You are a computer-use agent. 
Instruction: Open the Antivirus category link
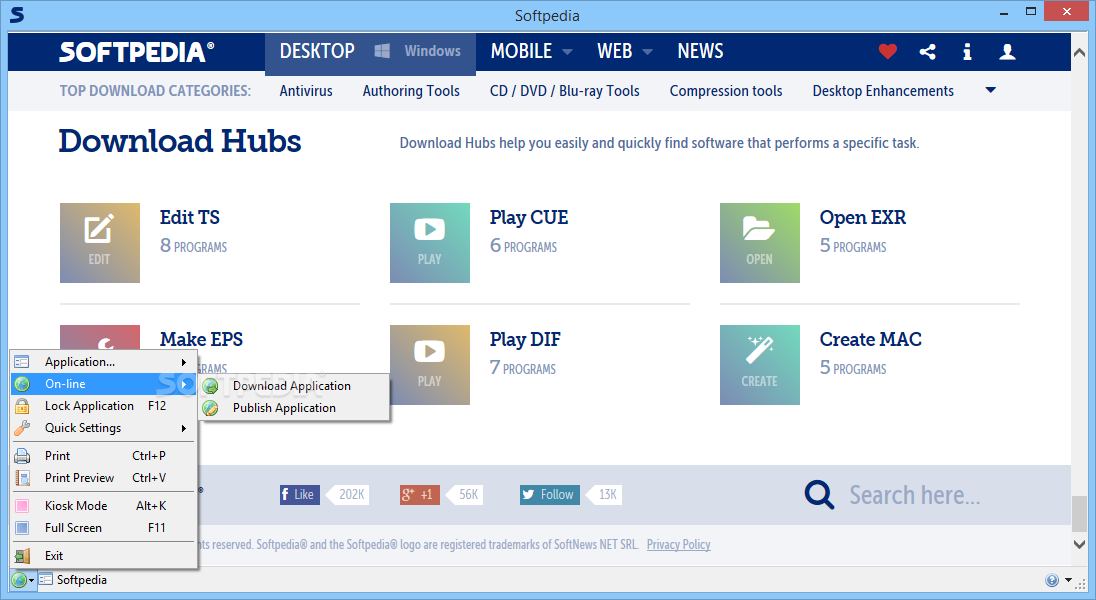click(306, 91)
